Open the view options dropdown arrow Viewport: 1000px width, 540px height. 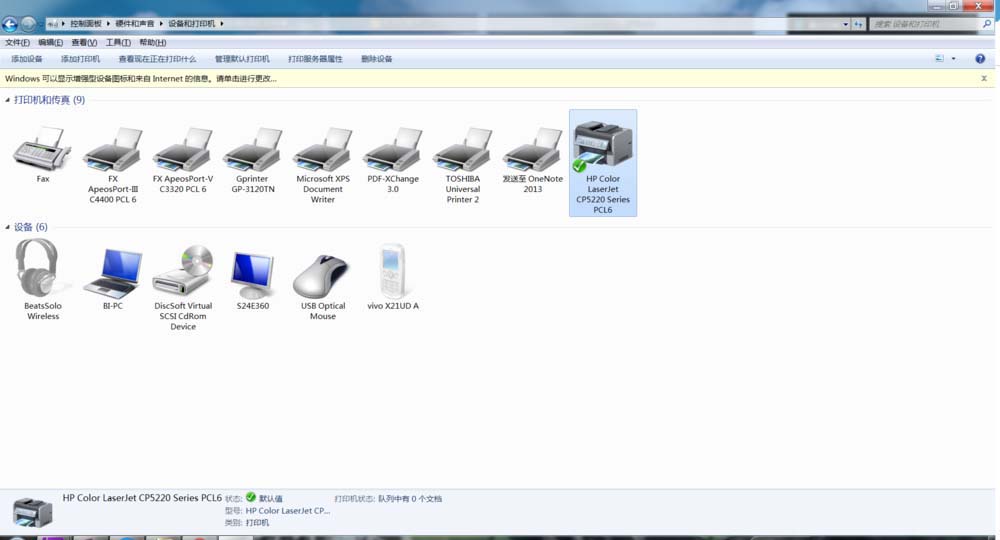tap(953, 59)
